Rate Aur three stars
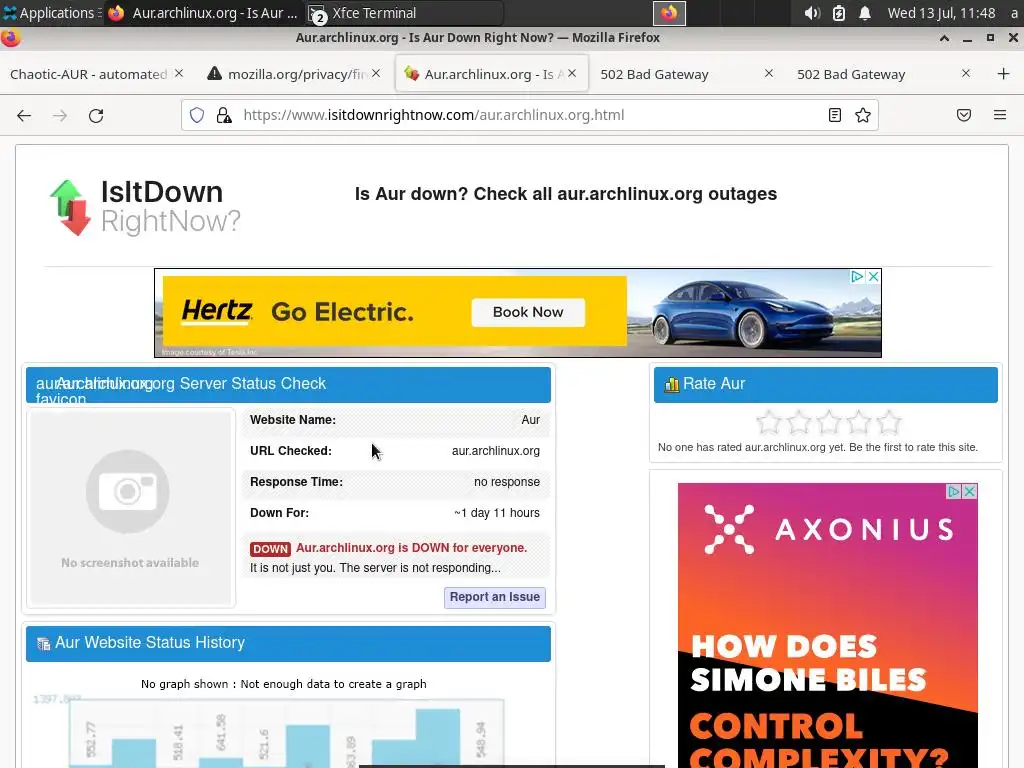Screen dimensions: 1024x768 tap(829, 423)
